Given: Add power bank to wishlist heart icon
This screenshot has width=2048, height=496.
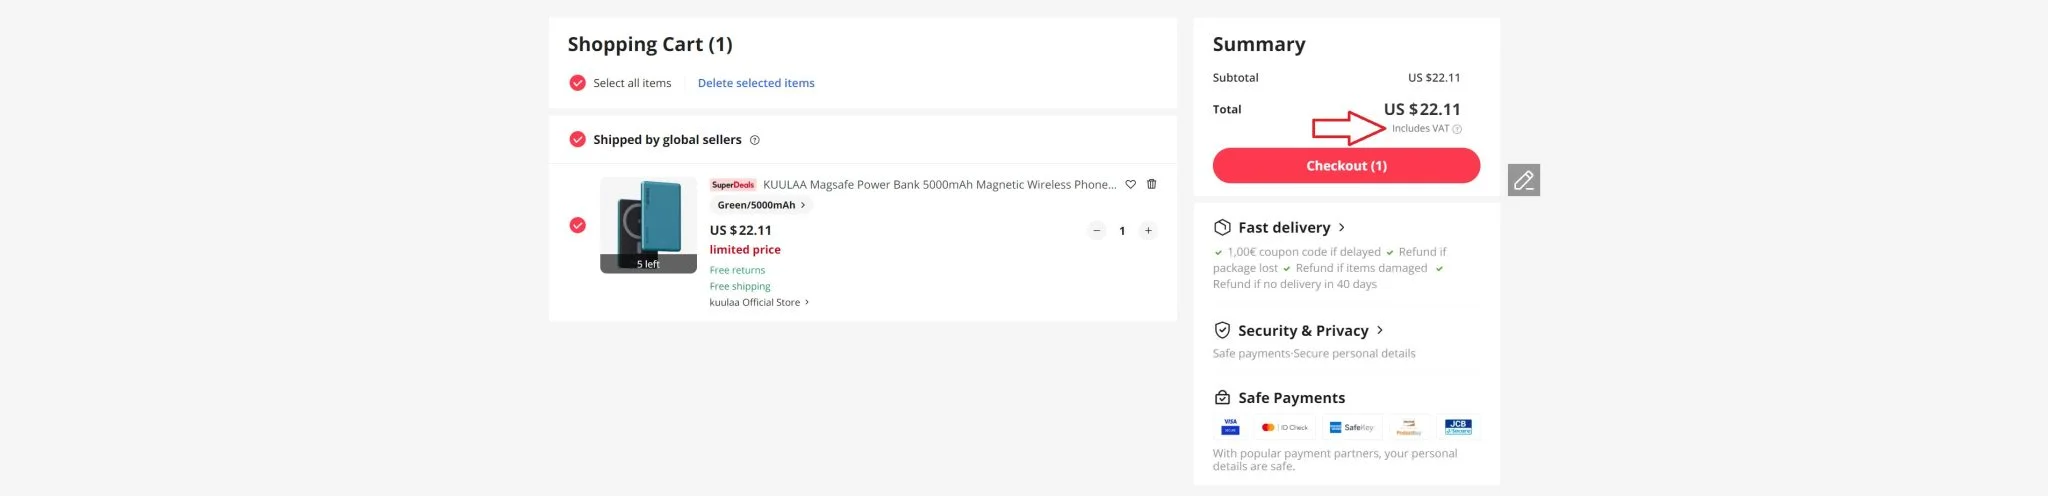Looking at the screenshot, I should (x=1130, y=184).
